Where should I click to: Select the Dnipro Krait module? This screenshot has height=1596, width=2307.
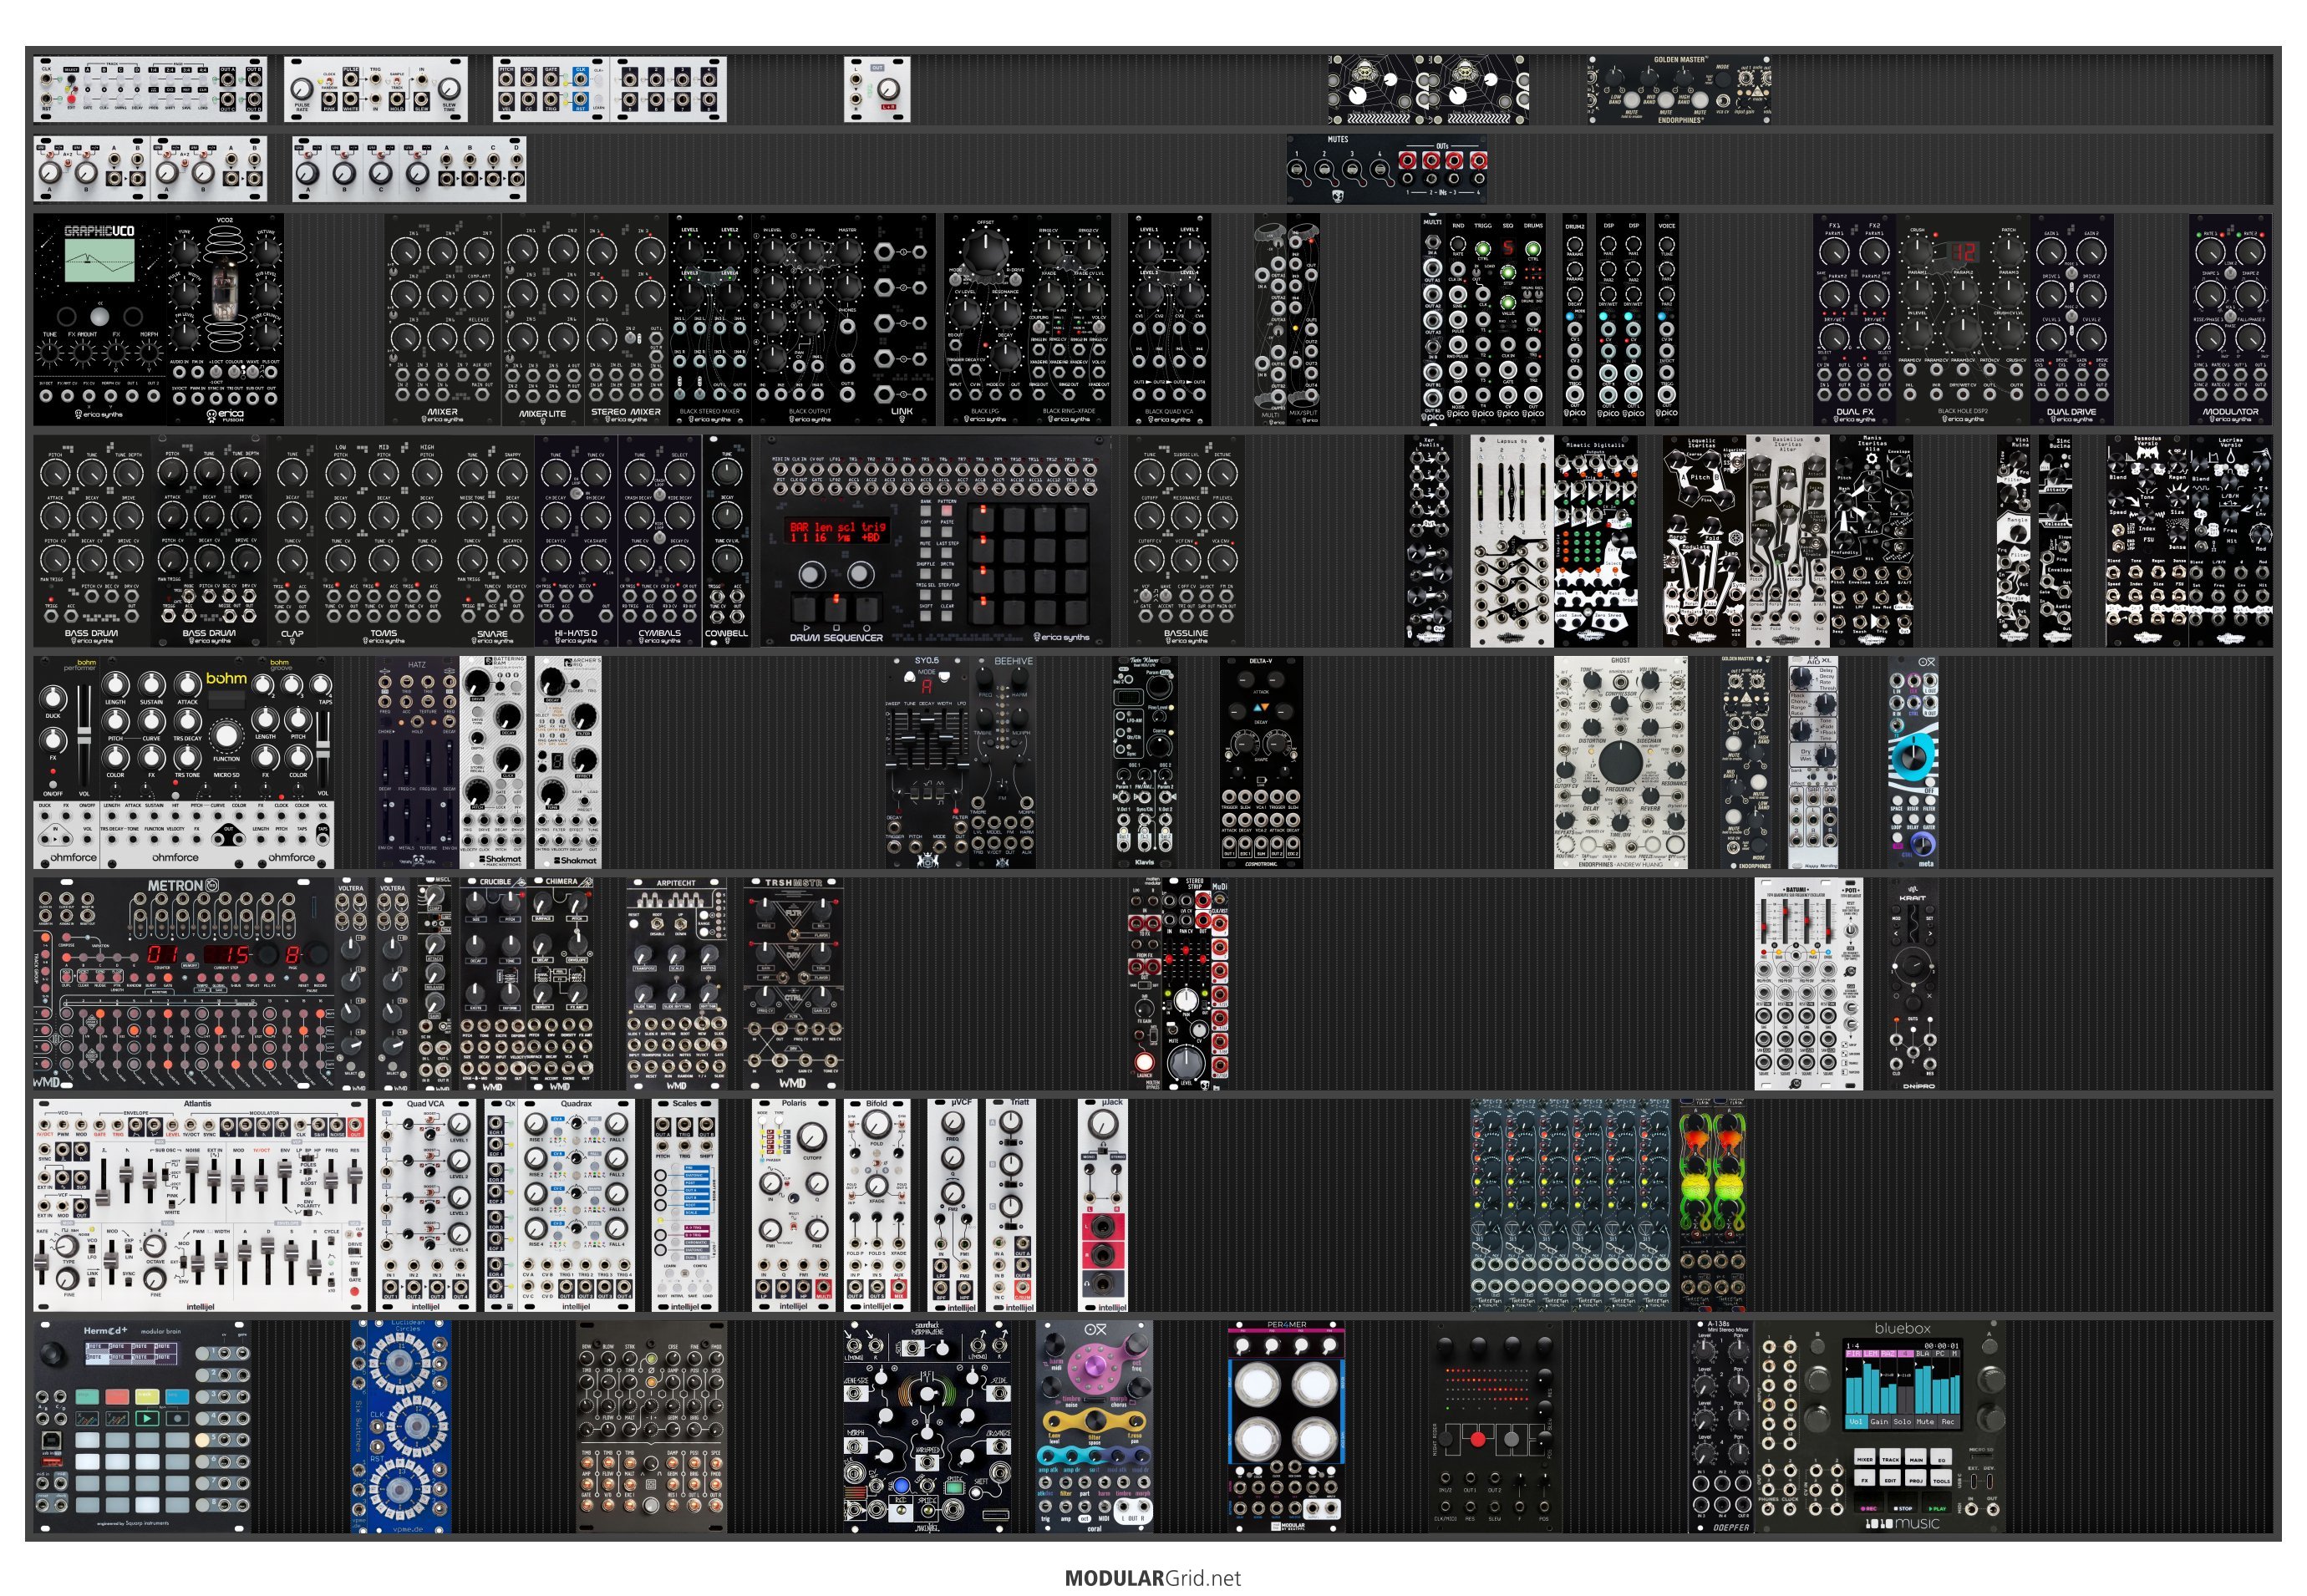[x=1913, y=984]
